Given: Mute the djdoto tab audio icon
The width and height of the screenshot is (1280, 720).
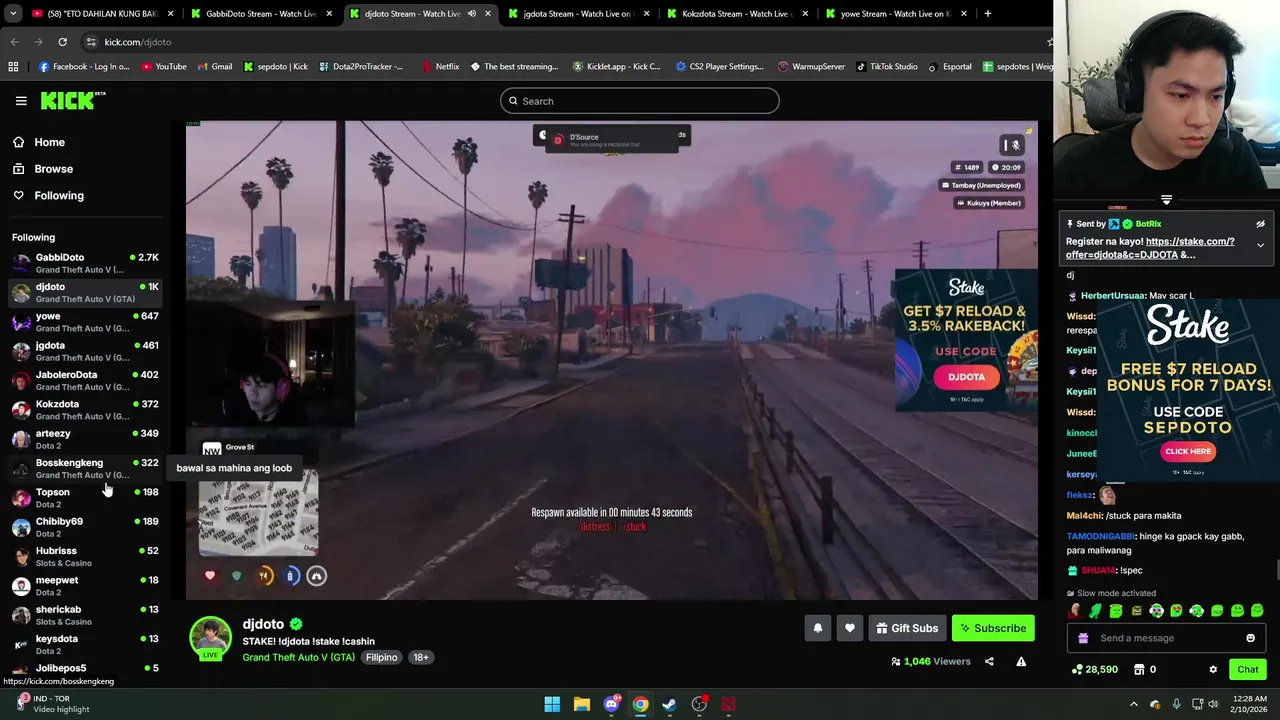Looking at the screenshot, I should pos(472,14).
